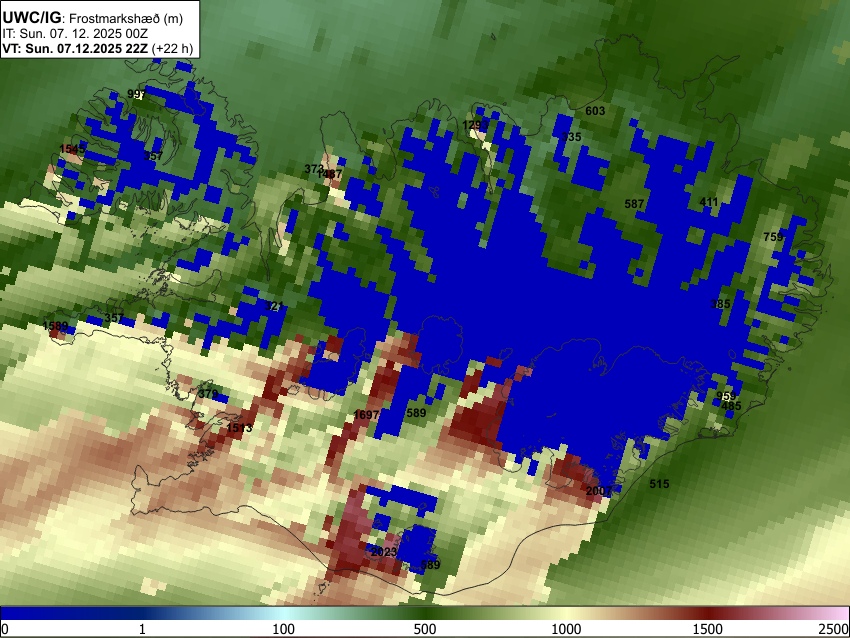The height and width of the screenshot is (638, 850).
Task: Click the map value label '1697'
Action: 366,415
